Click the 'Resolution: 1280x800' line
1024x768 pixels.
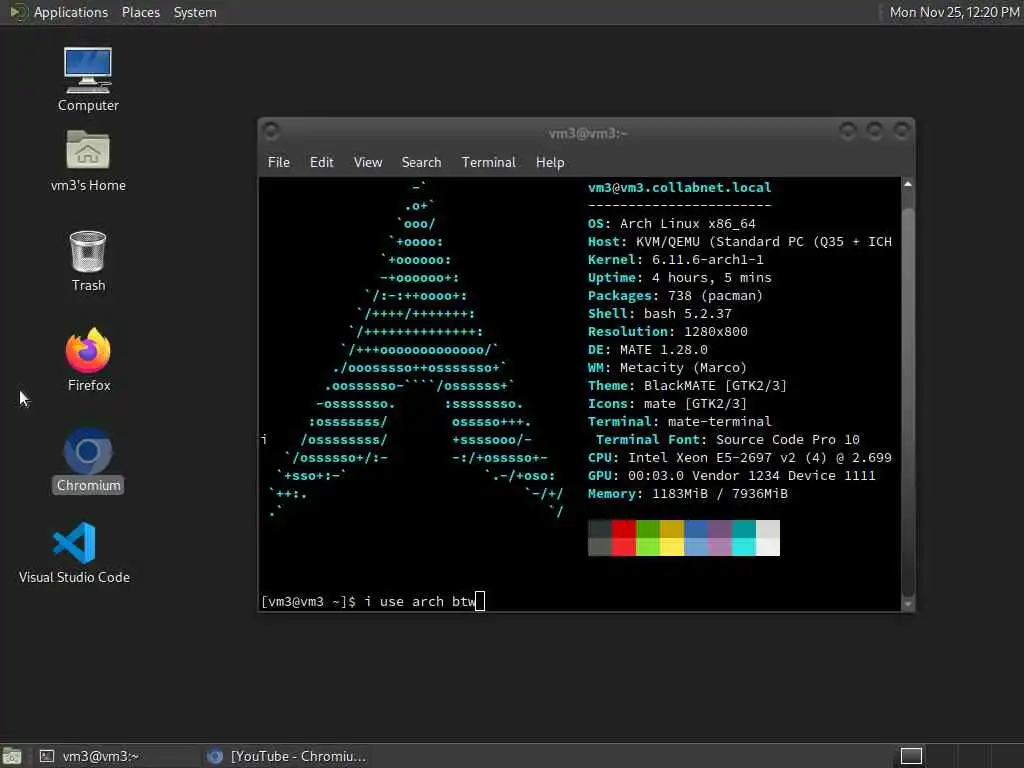(667, 332)
